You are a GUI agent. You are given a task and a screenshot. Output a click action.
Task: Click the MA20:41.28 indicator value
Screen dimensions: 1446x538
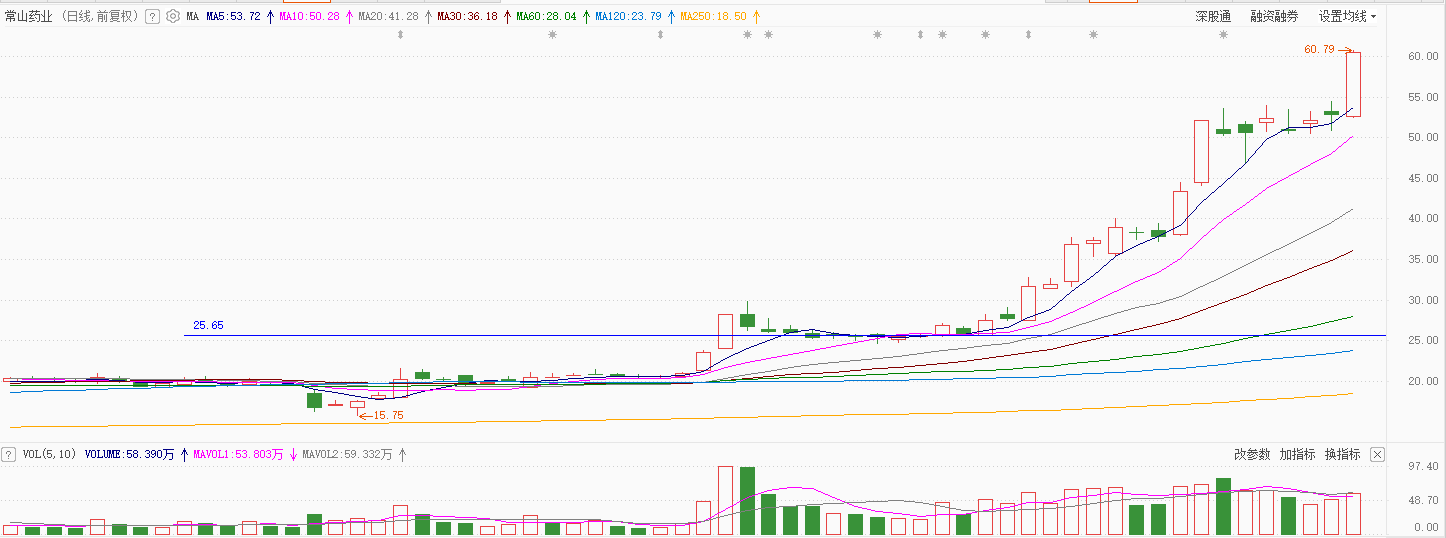(x=388, y=16)
